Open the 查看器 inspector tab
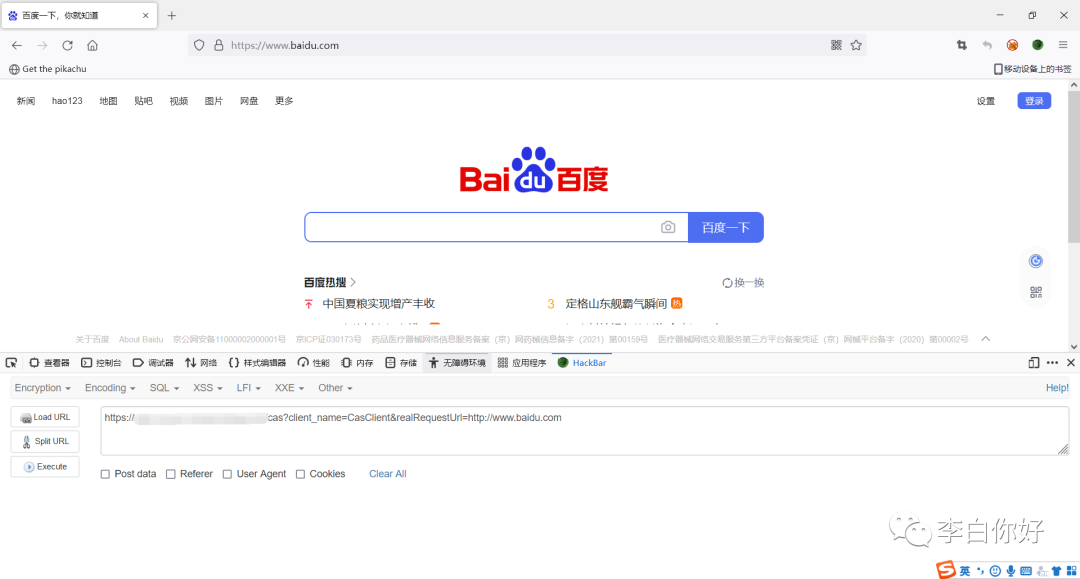The image size is (1080, 579). click(49, 363)
